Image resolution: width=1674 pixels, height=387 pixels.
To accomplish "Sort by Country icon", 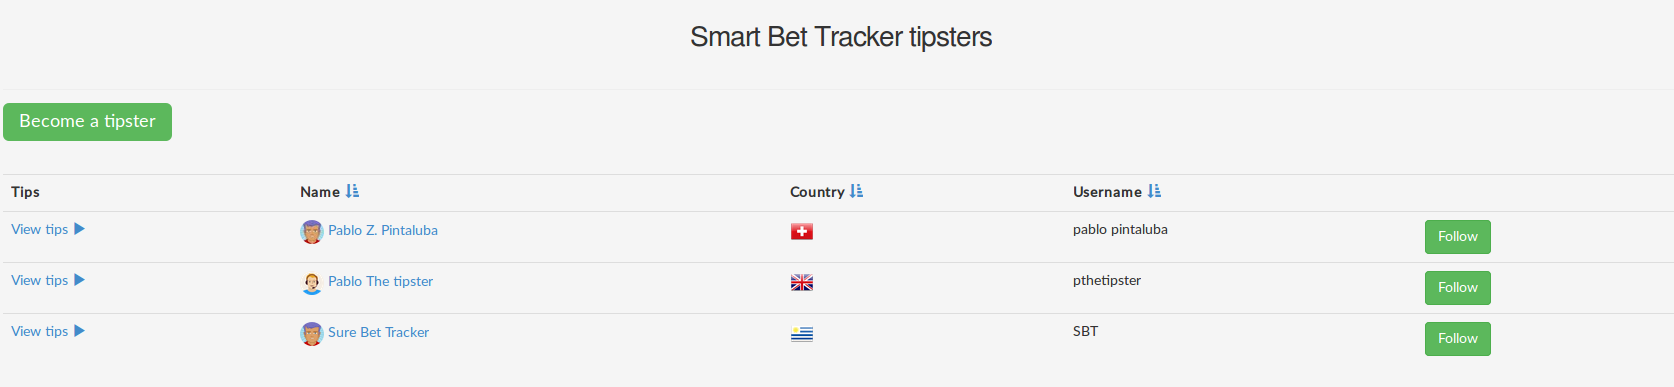I will tap(856, 191).
